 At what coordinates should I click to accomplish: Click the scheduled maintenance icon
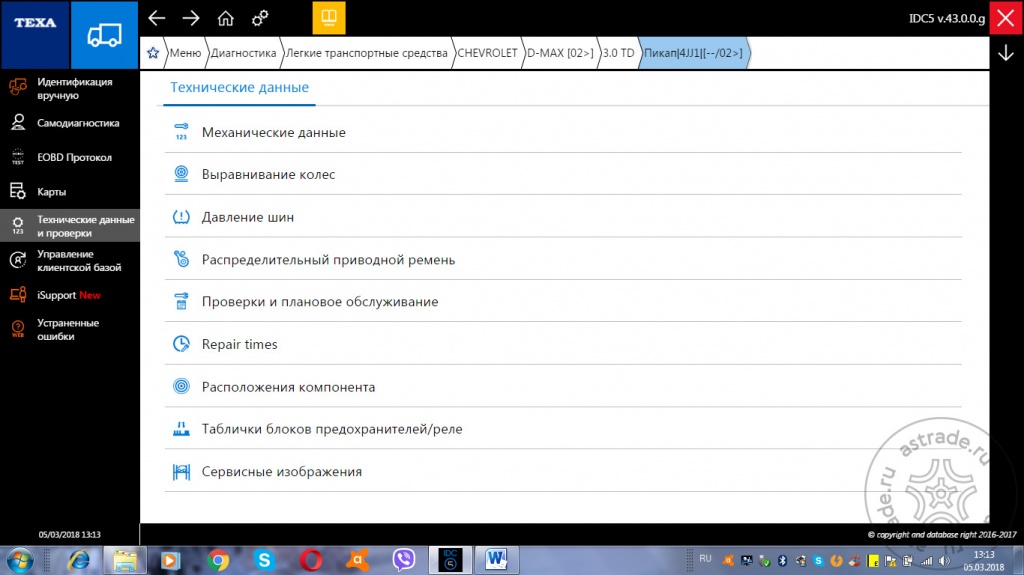181,301
